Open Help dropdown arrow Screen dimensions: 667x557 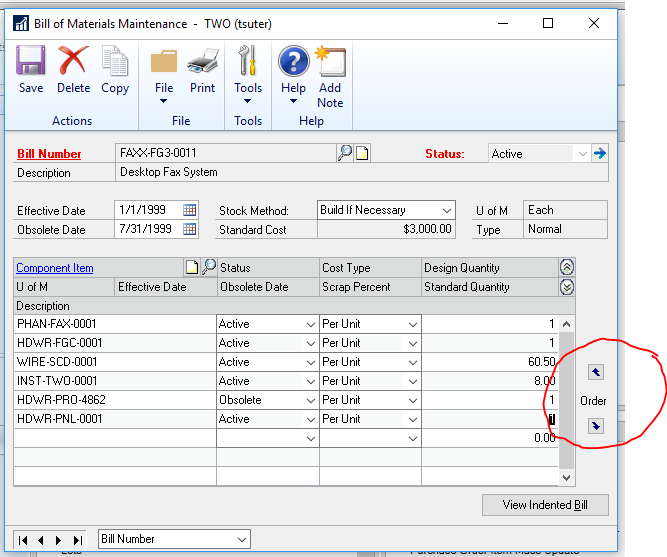tap(294, 101)
